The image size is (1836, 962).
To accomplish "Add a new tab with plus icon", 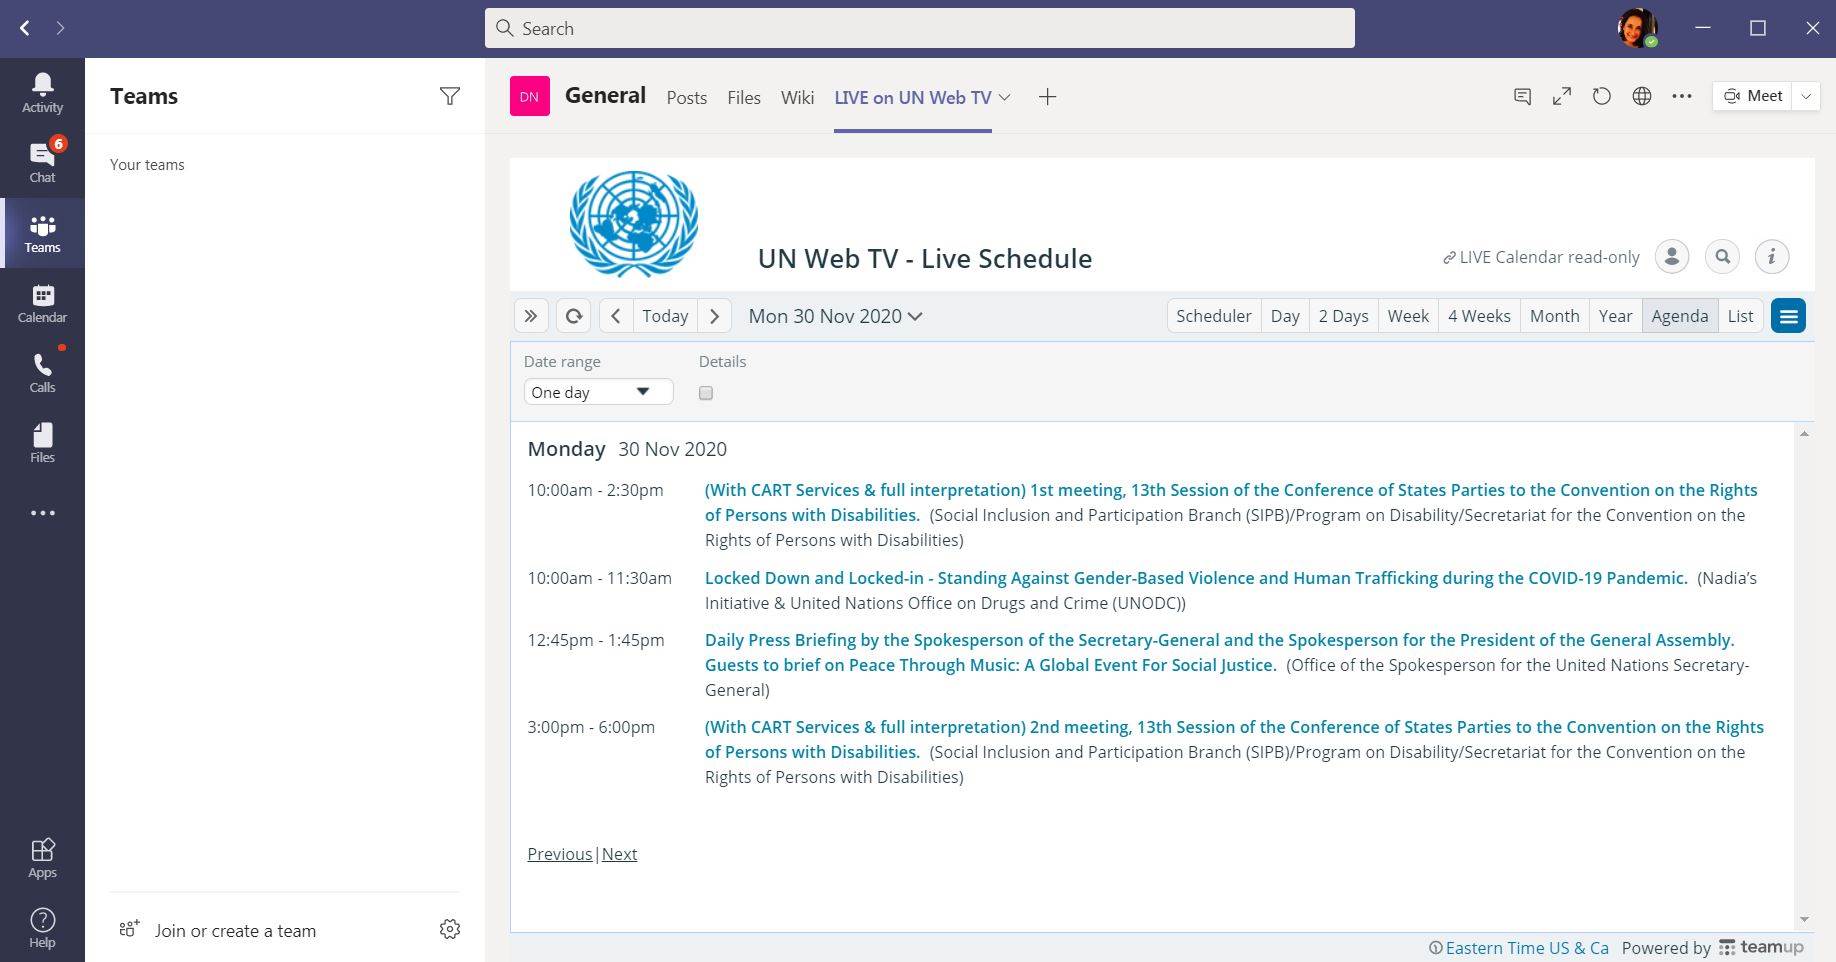I will (1047, 97).
